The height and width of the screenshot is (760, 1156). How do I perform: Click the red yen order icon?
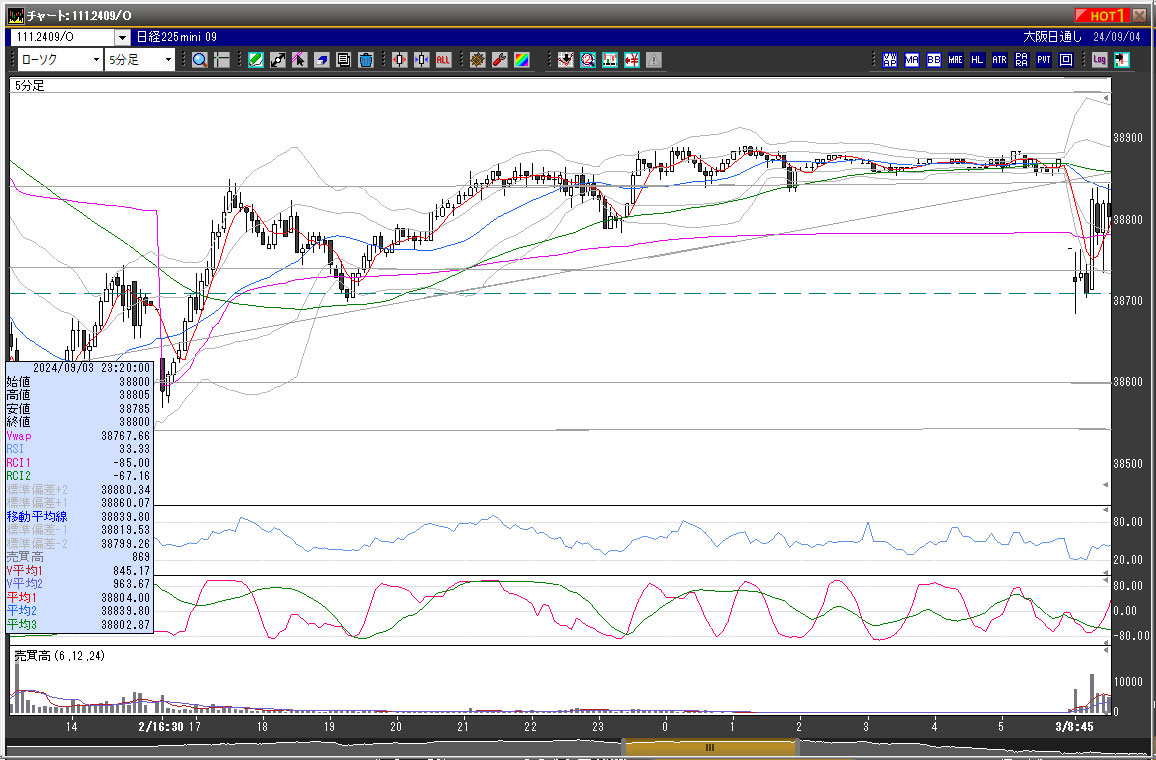[632, 60]
